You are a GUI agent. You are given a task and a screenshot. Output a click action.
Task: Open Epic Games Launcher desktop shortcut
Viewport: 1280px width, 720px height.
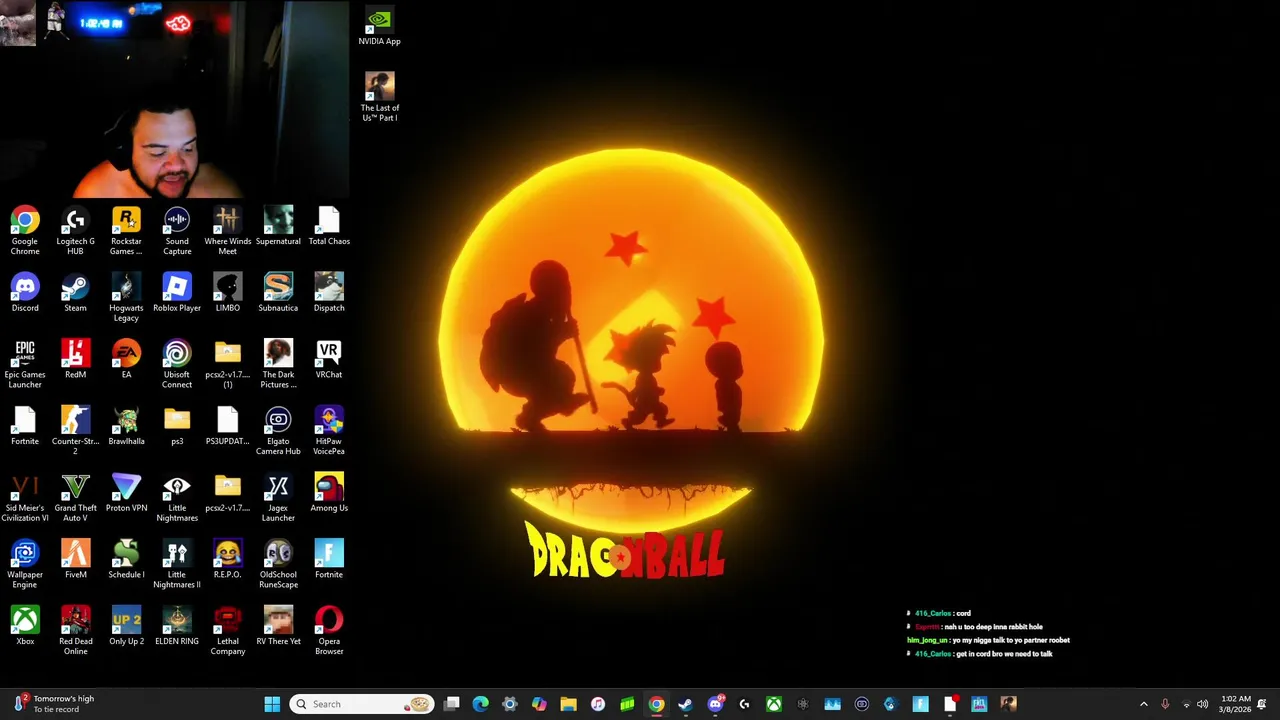tap(25, 365)
